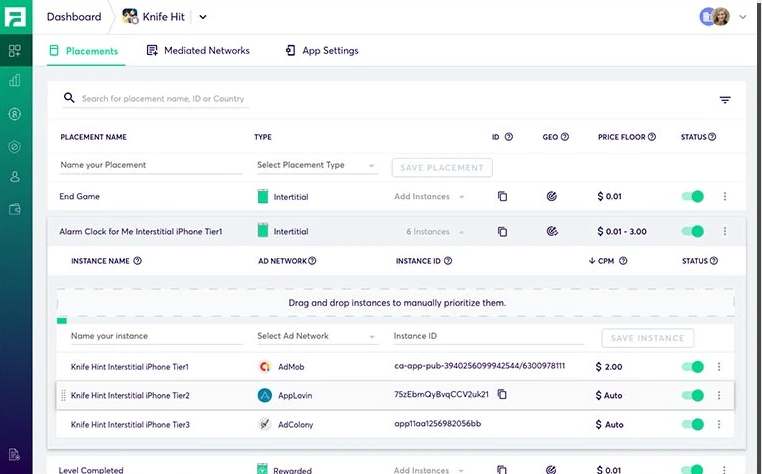The width and height of the screenshot is (762, 474).
Task: Click the $ 0.01 - 3.00 price floor
Action: tap(622, 232)
